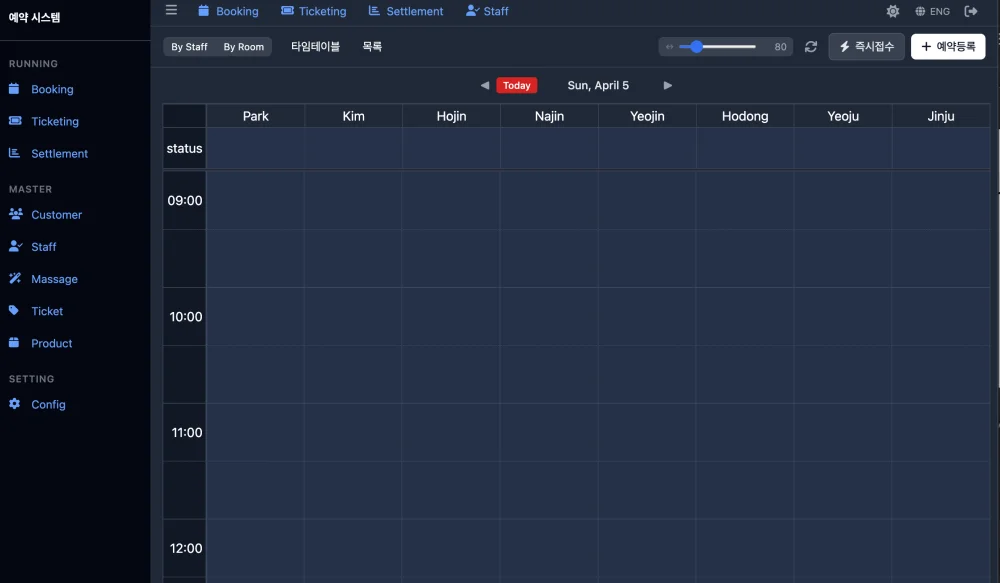Open the Staff tab in top navigation
The image size is (1000, 583).
tap(487, 11)
